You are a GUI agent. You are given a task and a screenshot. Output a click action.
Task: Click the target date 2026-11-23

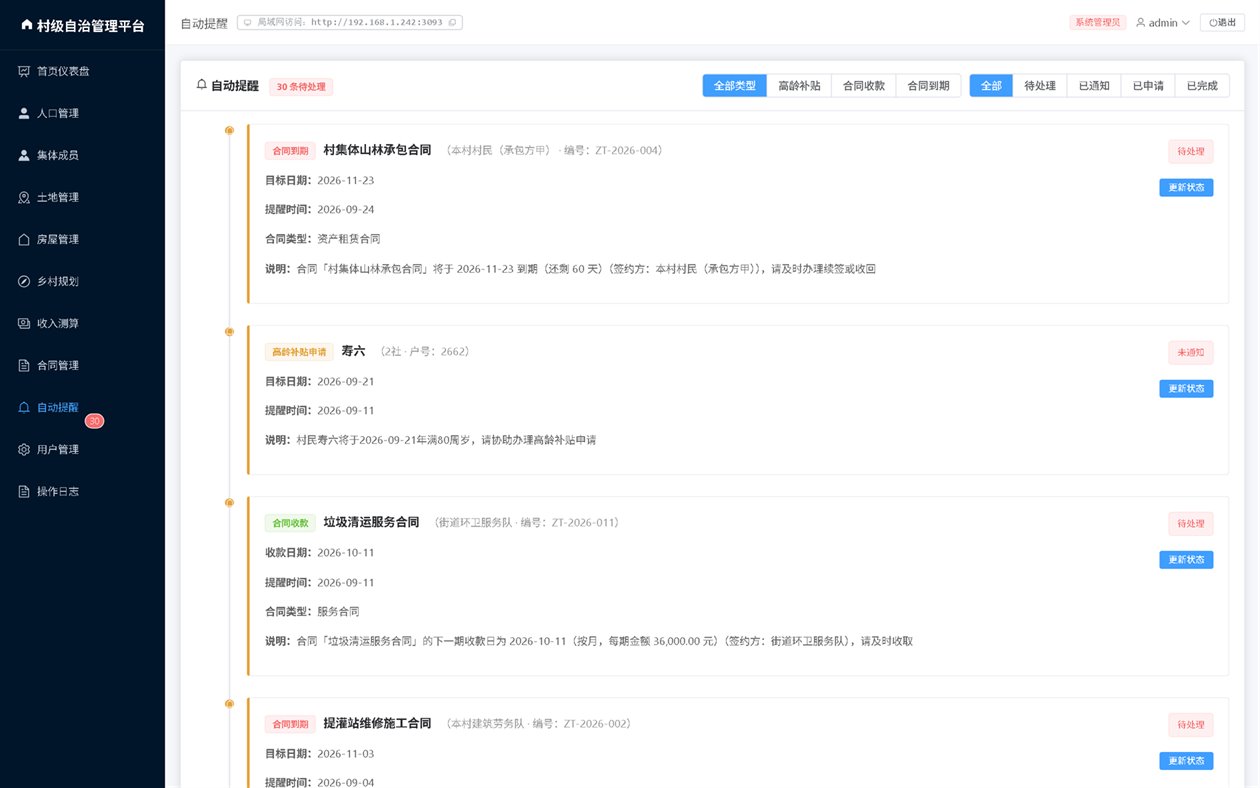[x=345, y=180]
